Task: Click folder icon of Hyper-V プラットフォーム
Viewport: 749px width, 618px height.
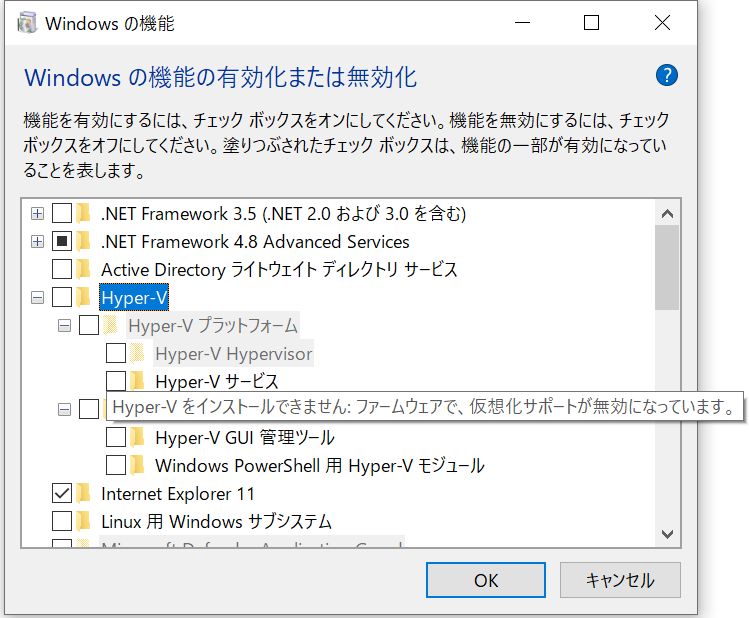Action: tap(111, 325)
